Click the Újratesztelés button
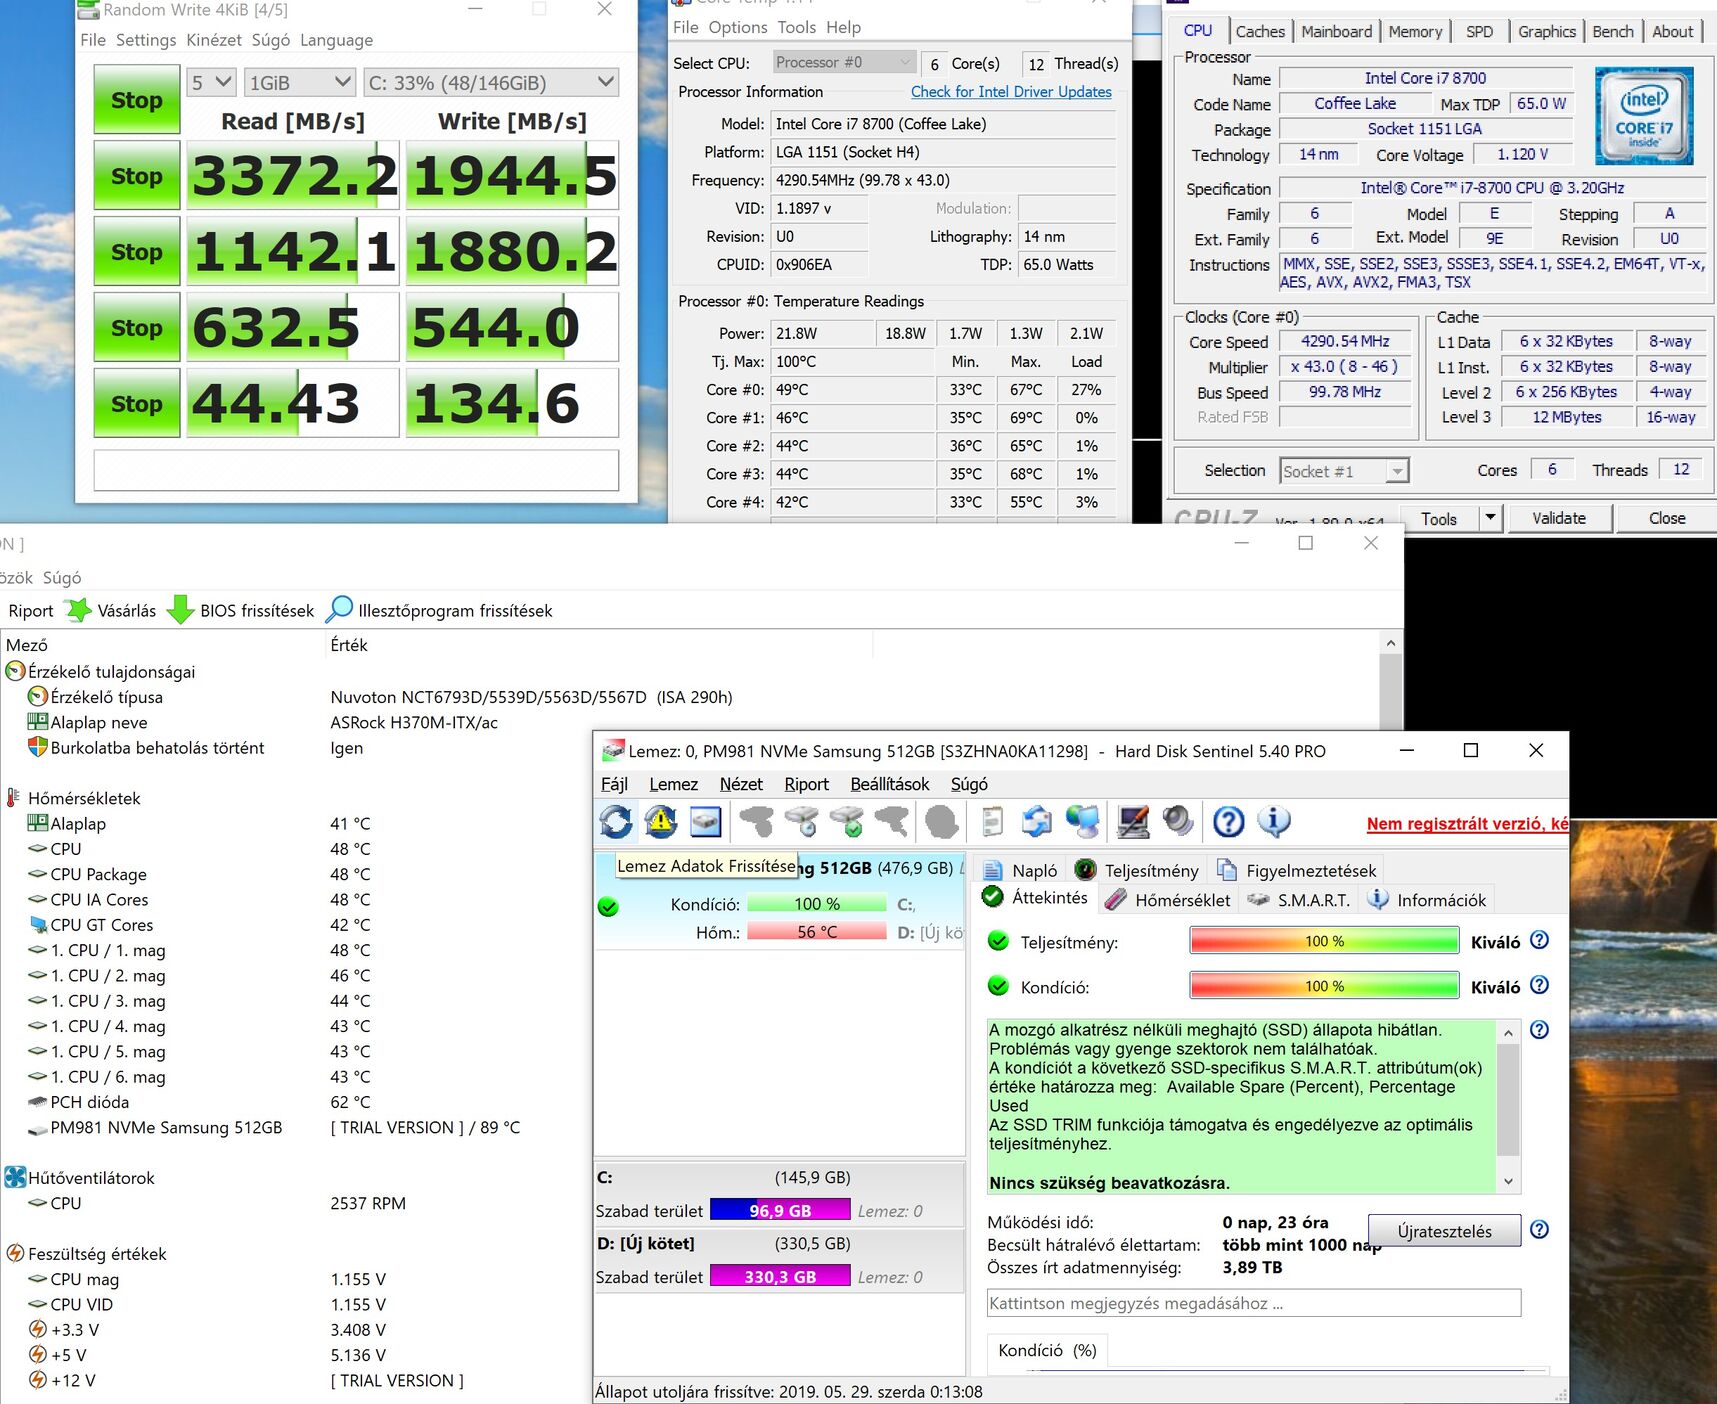 click(1444, 1231)
